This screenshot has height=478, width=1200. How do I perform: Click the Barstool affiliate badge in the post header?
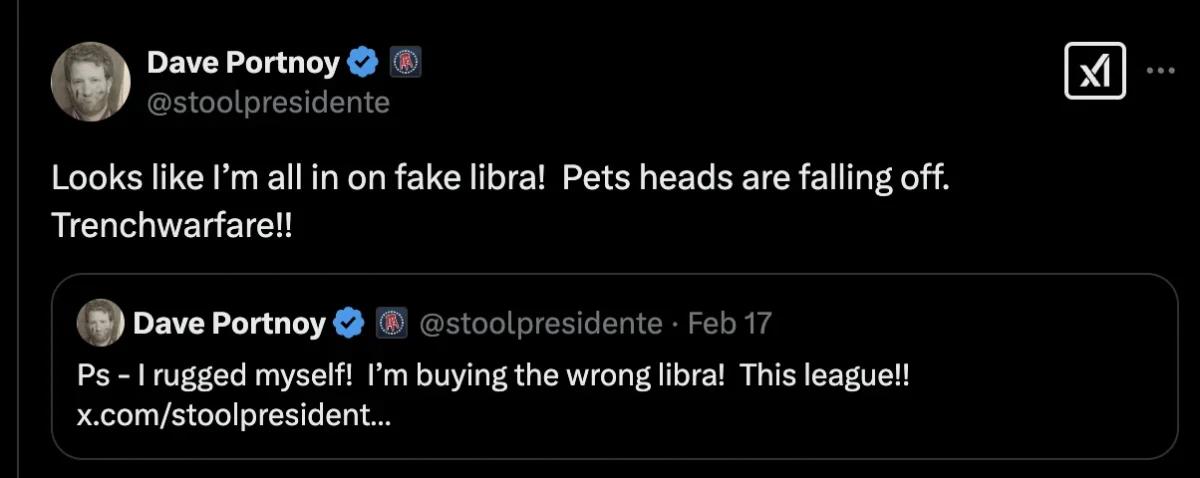pos(406,65)
